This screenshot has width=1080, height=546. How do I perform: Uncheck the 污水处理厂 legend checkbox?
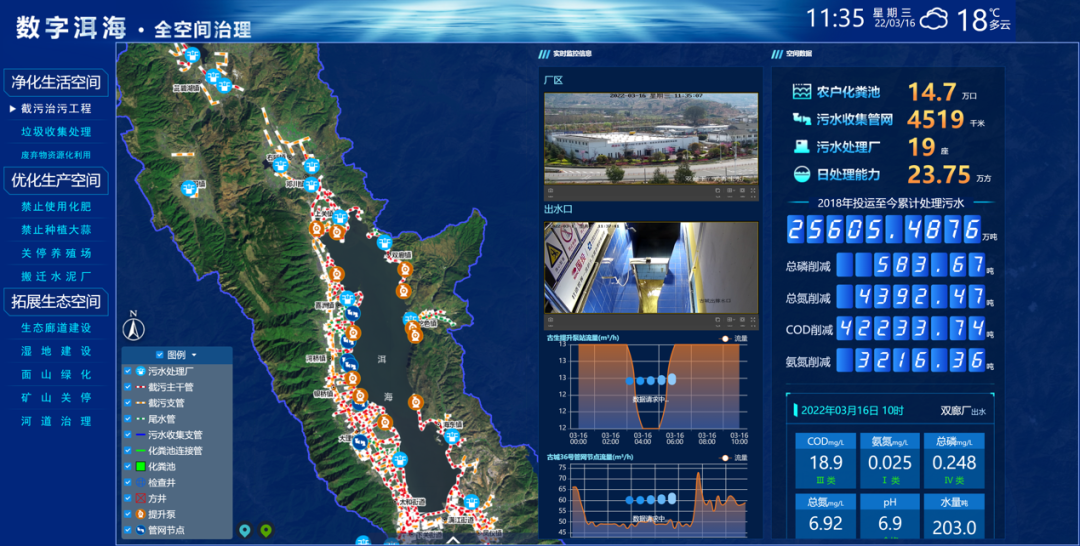click(128, 371)
